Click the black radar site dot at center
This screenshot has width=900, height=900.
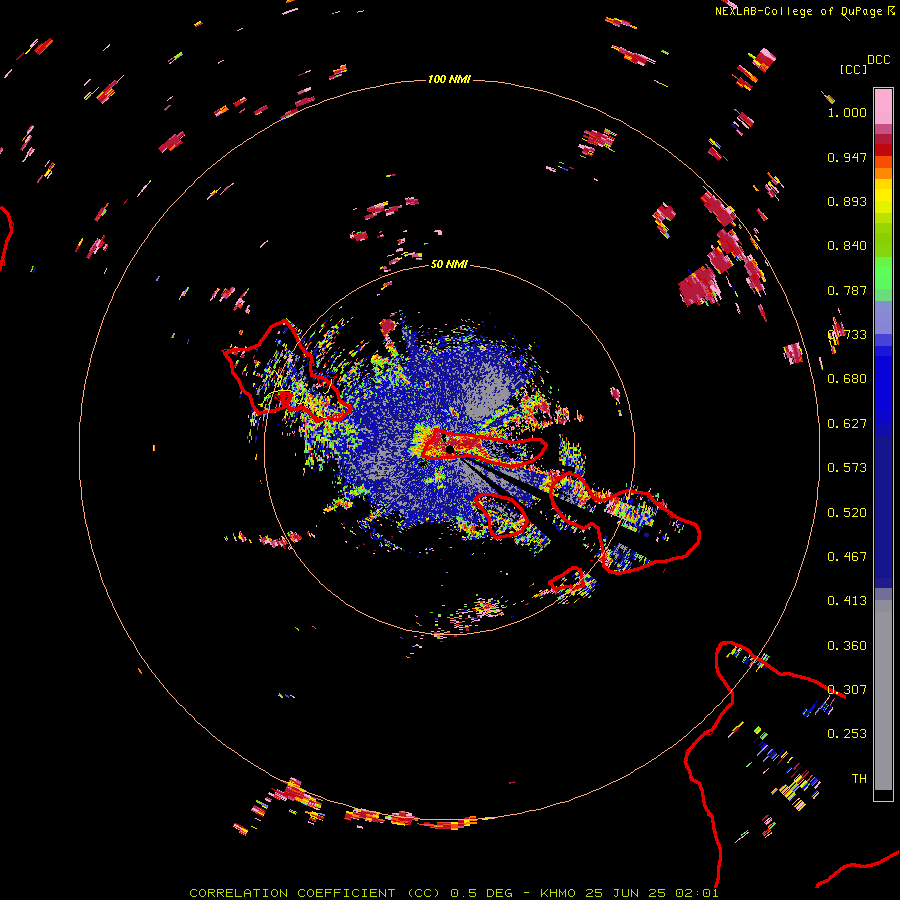coord(450,449)
